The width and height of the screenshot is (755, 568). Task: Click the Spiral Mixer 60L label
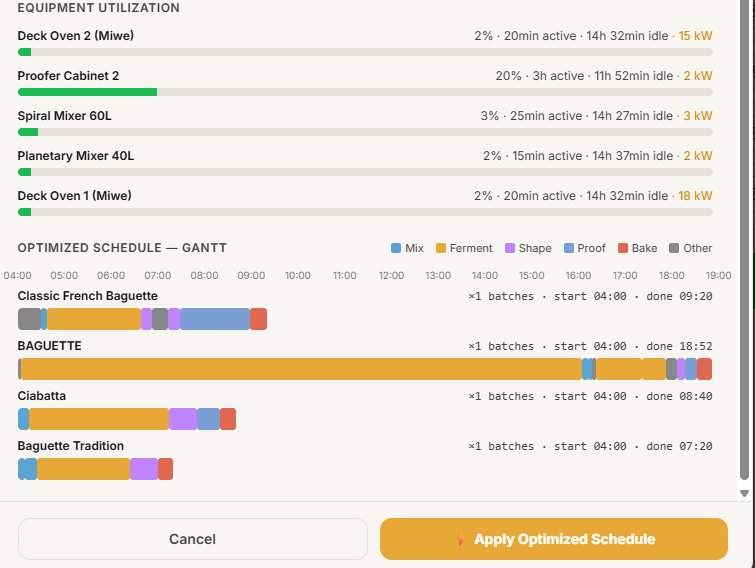point(65,116)
